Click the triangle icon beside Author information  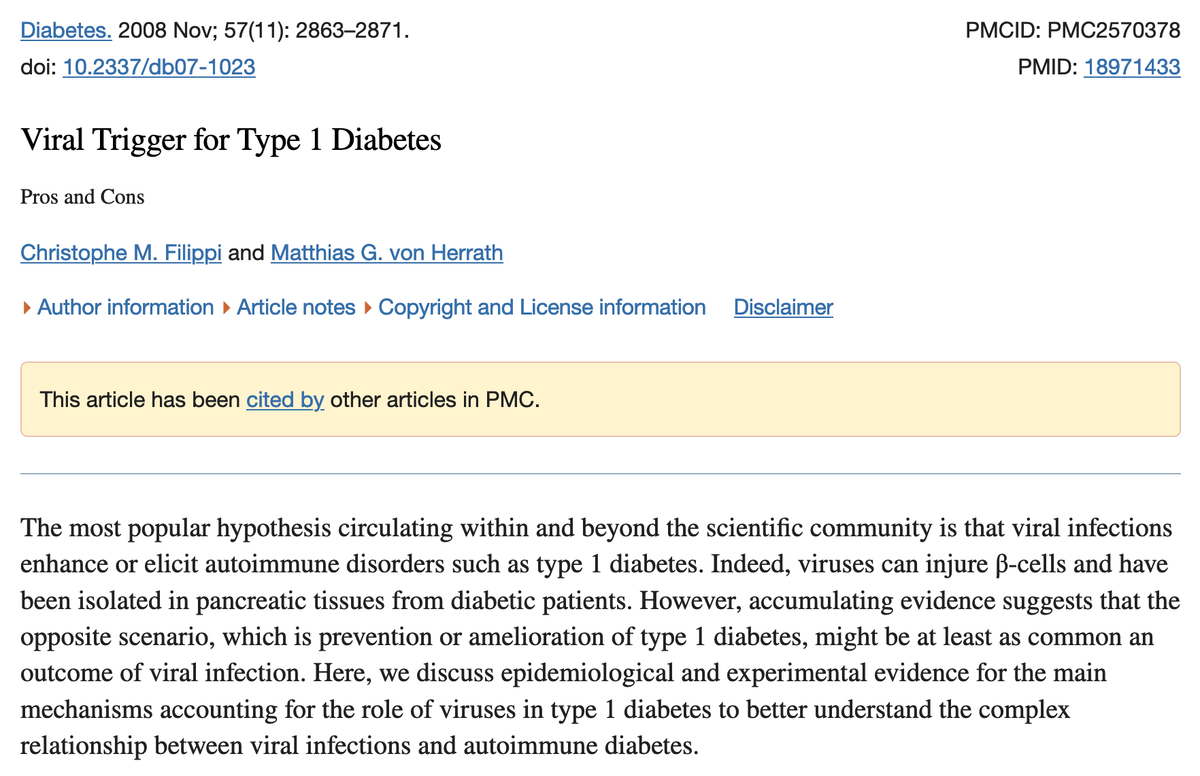26,308
